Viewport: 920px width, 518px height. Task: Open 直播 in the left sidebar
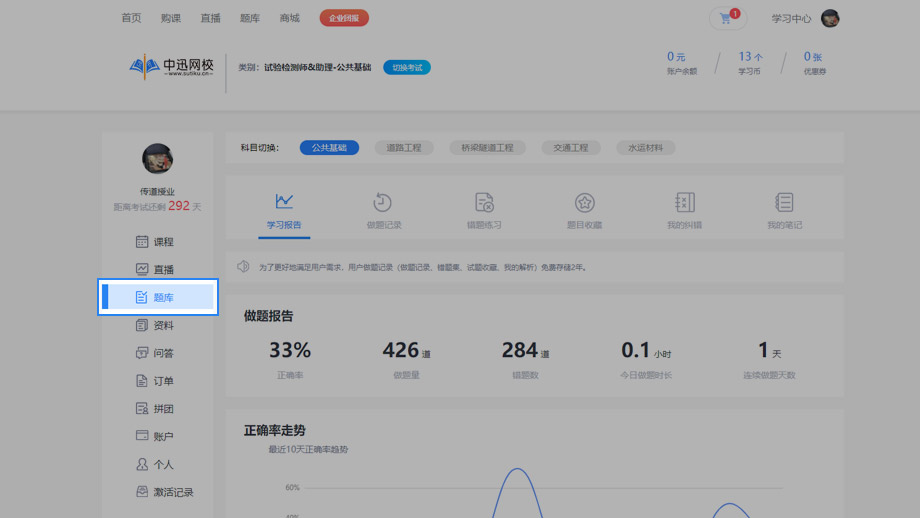[x=155, y=270]
